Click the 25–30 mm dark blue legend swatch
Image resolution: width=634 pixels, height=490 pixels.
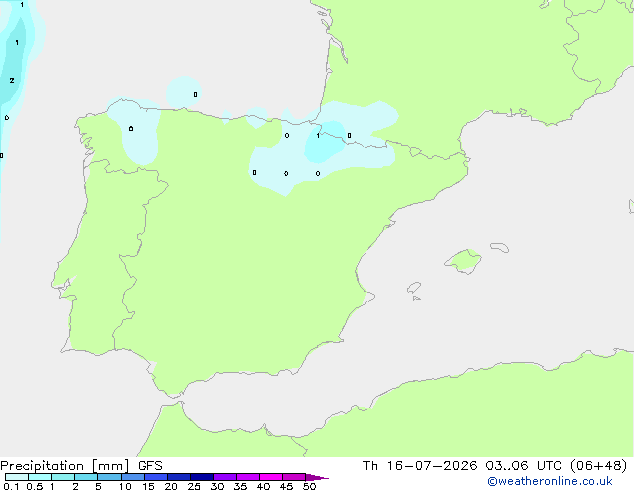[x=202, y=477]
